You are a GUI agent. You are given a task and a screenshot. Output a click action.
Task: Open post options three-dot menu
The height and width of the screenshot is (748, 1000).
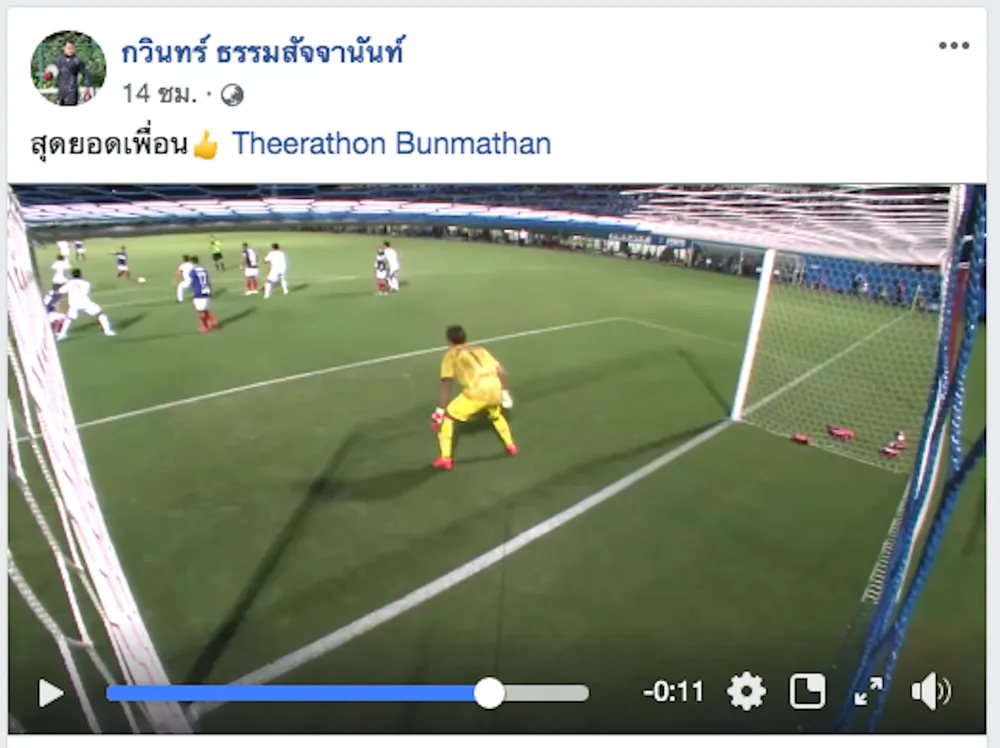click(x=954, y=45)
